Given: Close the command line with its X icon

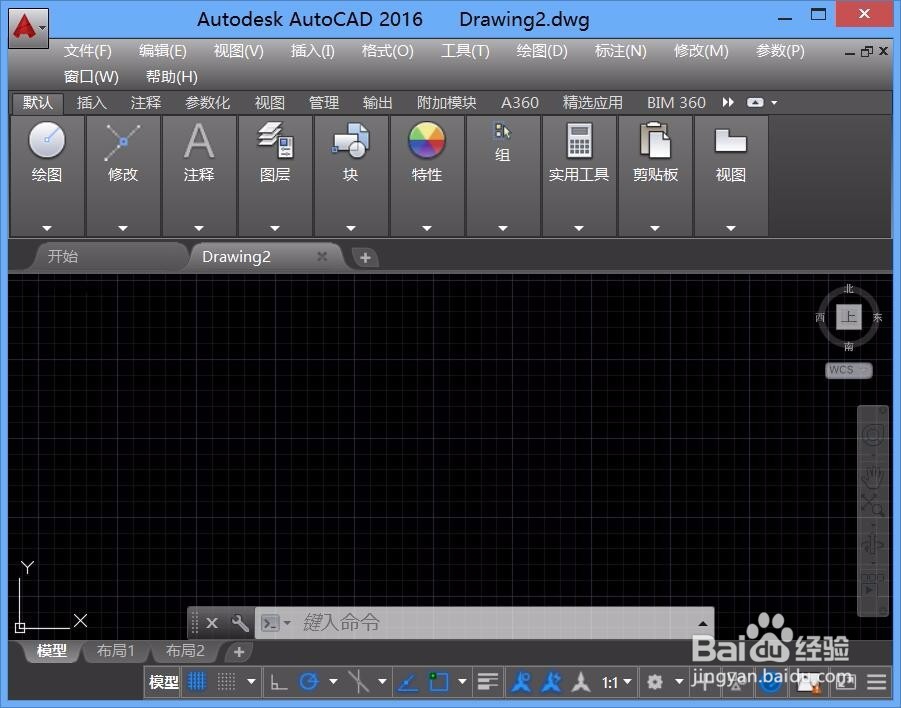Looking at the screenshot, I should [x=212, y=623].
